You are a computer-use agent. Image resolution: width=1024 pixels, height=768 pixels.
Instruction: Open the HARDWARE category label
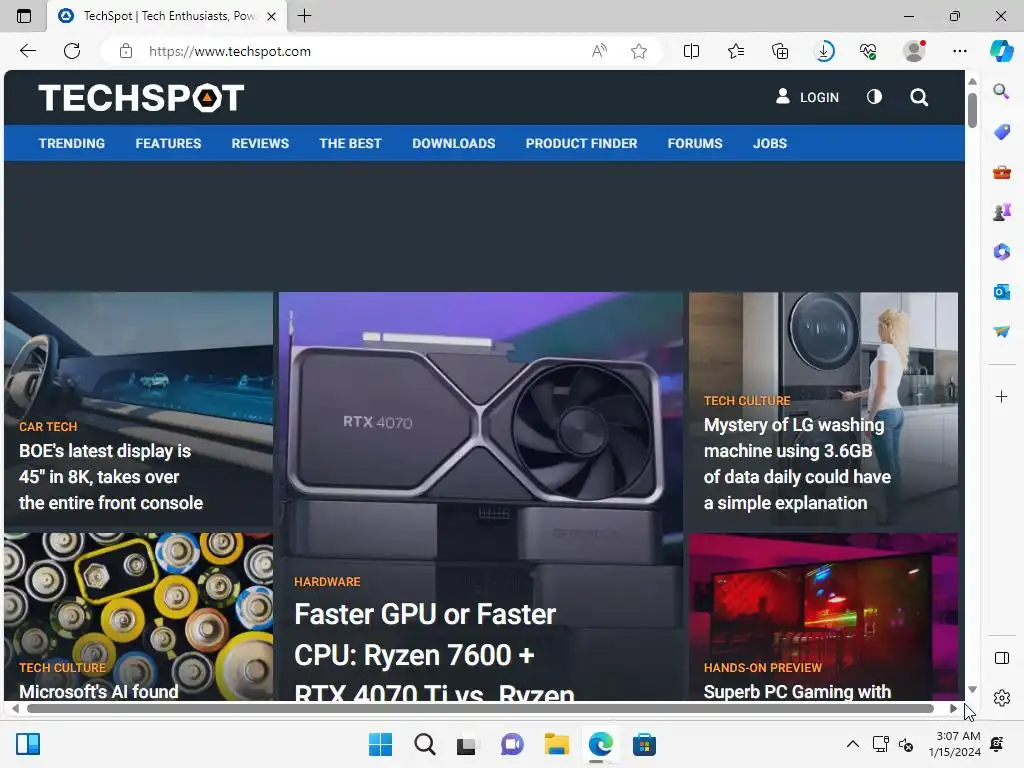pos(327,581)
